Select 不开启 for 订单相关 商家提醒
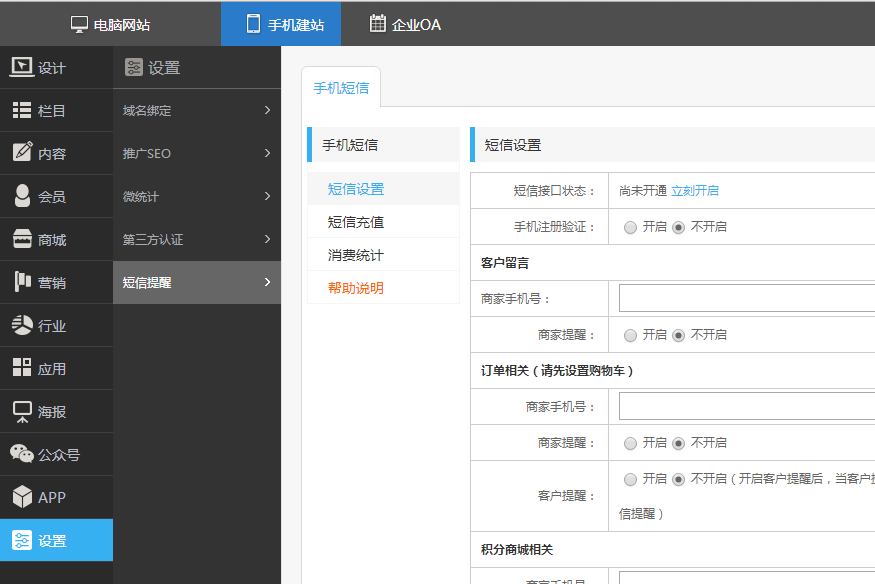 pos(678,443)
